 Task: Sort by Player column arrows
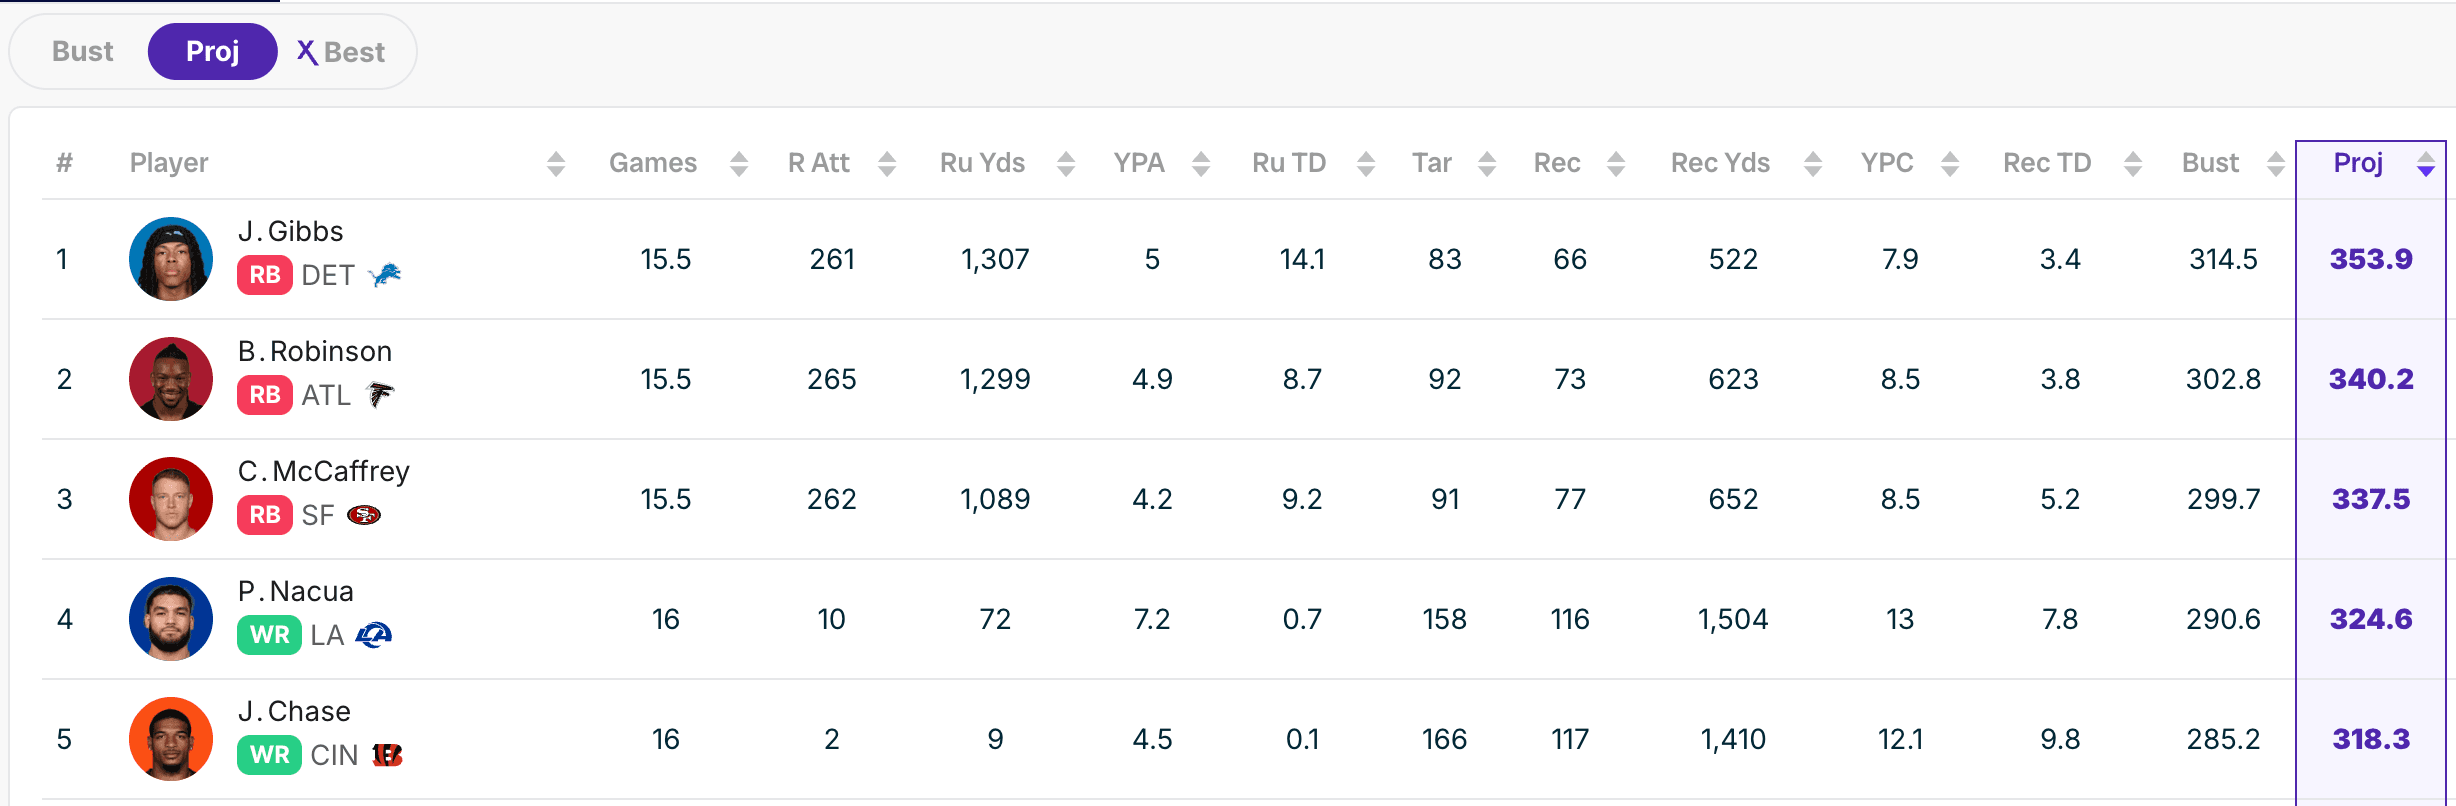click(556, 164)
